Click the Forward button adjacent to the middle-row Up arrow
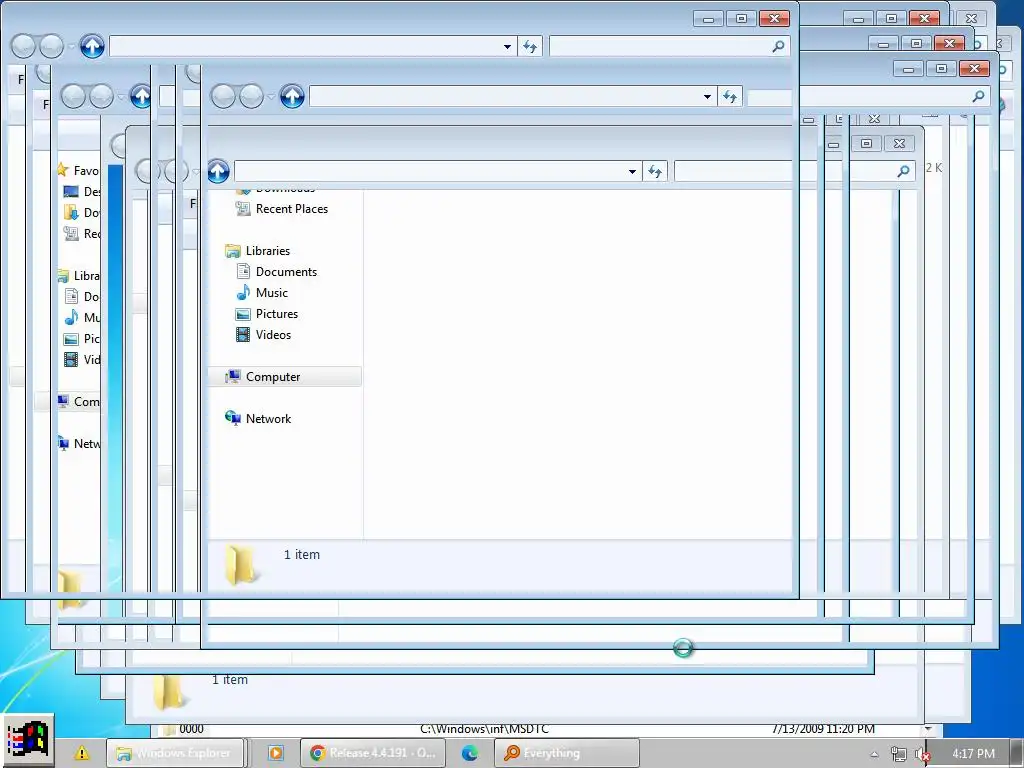This screenshot has height=768, width=1024. [251, 97]
